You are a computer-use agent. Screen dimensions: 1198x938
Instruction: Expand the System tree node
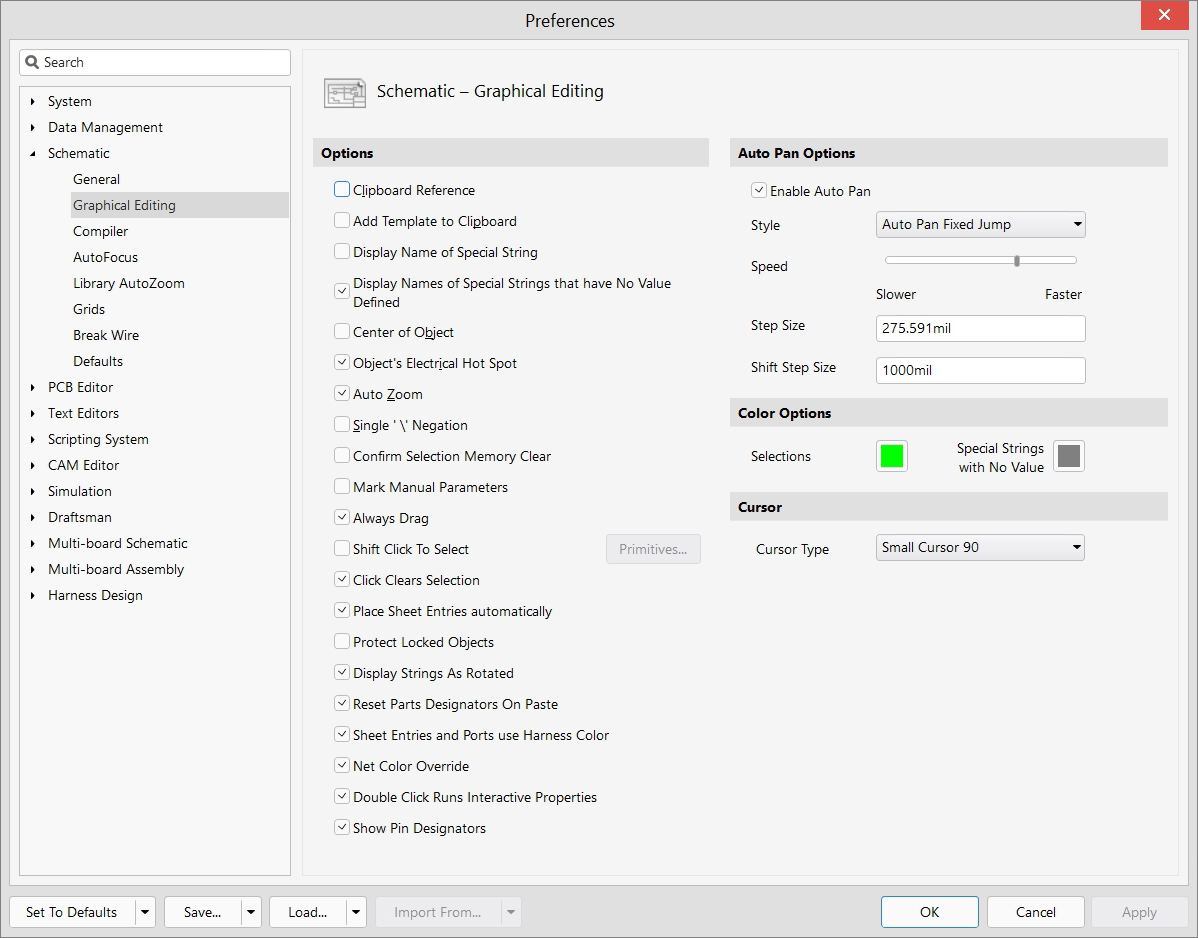click(32, 101)
